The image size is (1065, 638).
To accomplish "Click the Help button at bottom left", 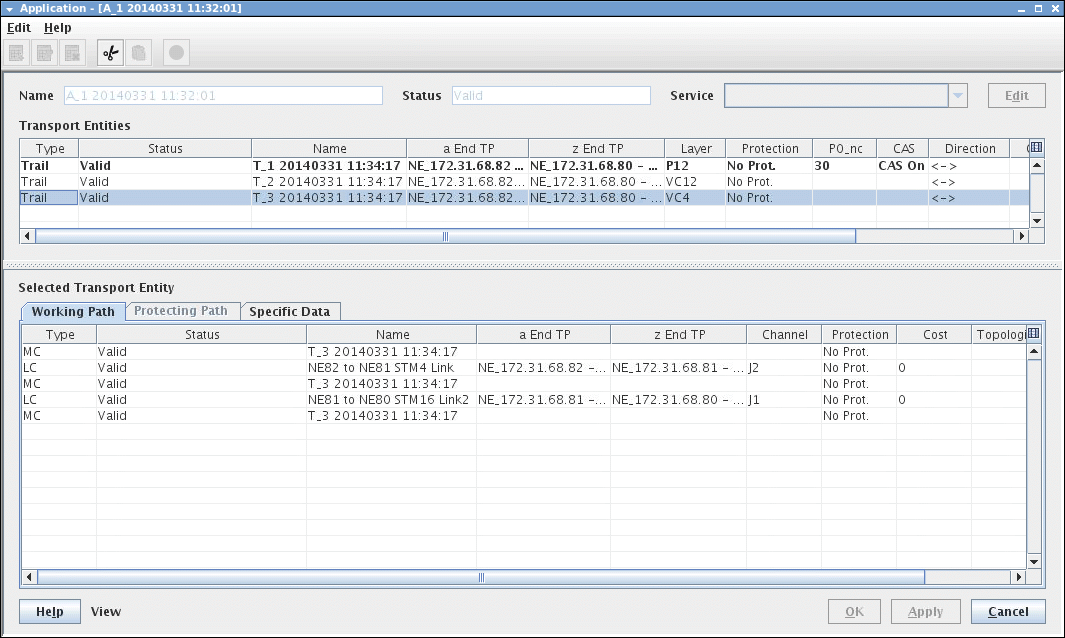I will (49, 612).
